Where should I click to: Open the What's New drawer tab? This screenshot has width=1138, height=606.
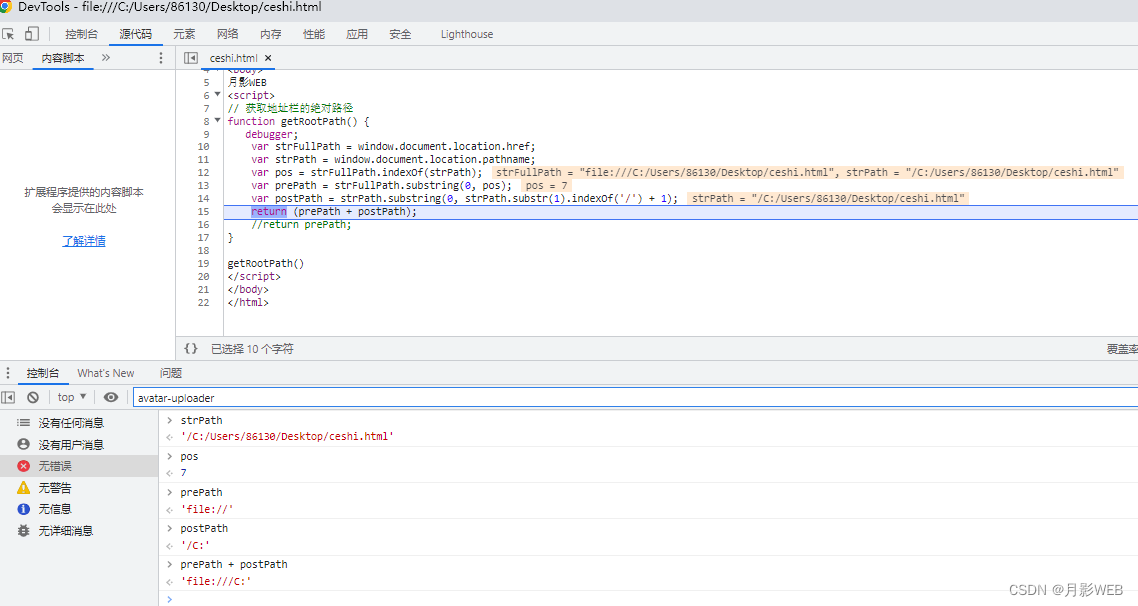(x=106, y=373)
